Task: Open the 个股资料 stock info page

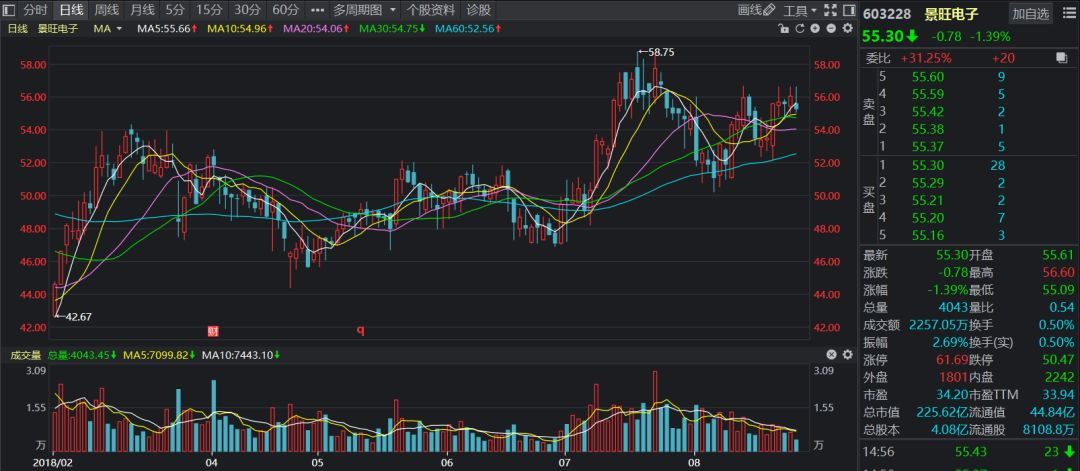Action: (431, 10)
